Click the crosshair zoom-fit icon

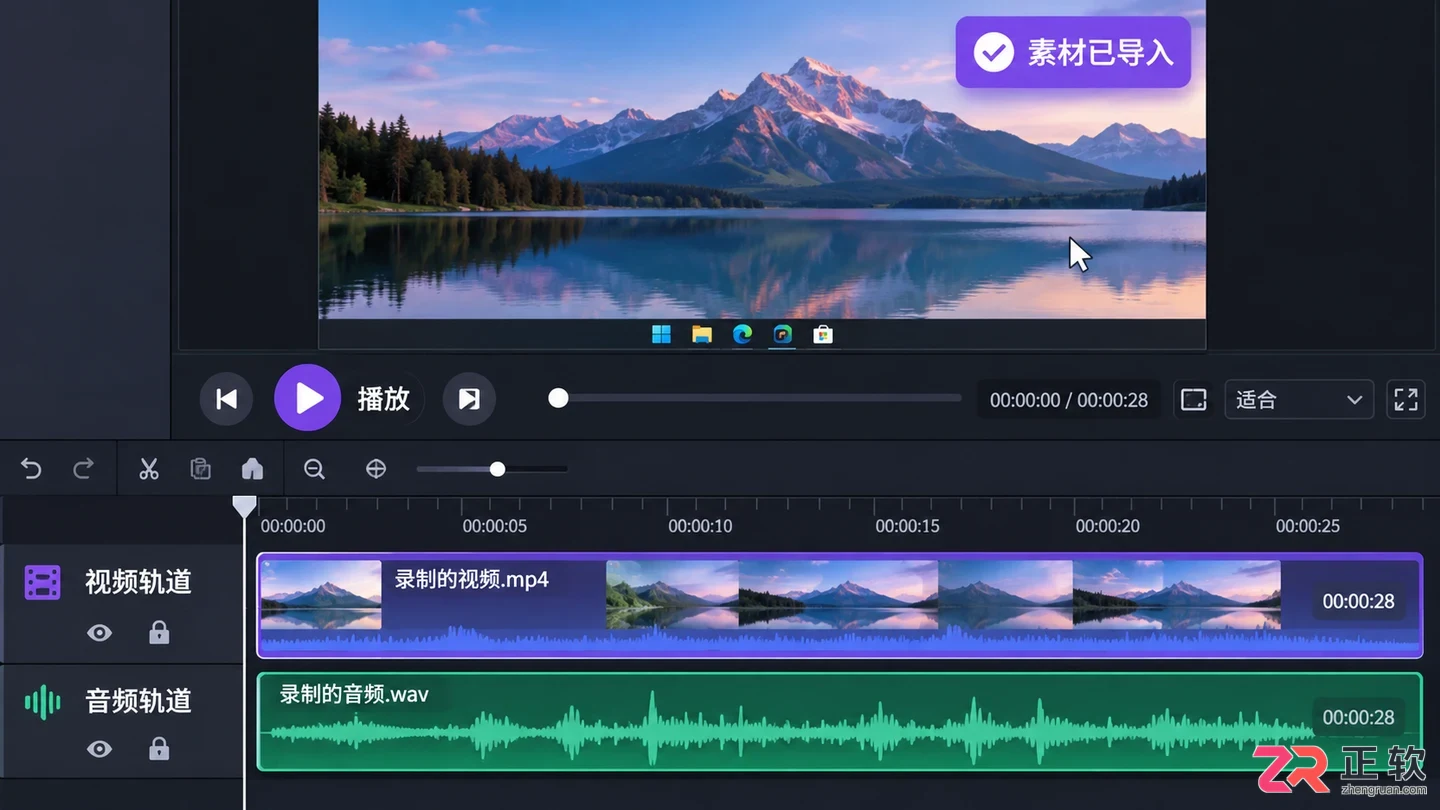pyautogui.click(x=376, y=469)
